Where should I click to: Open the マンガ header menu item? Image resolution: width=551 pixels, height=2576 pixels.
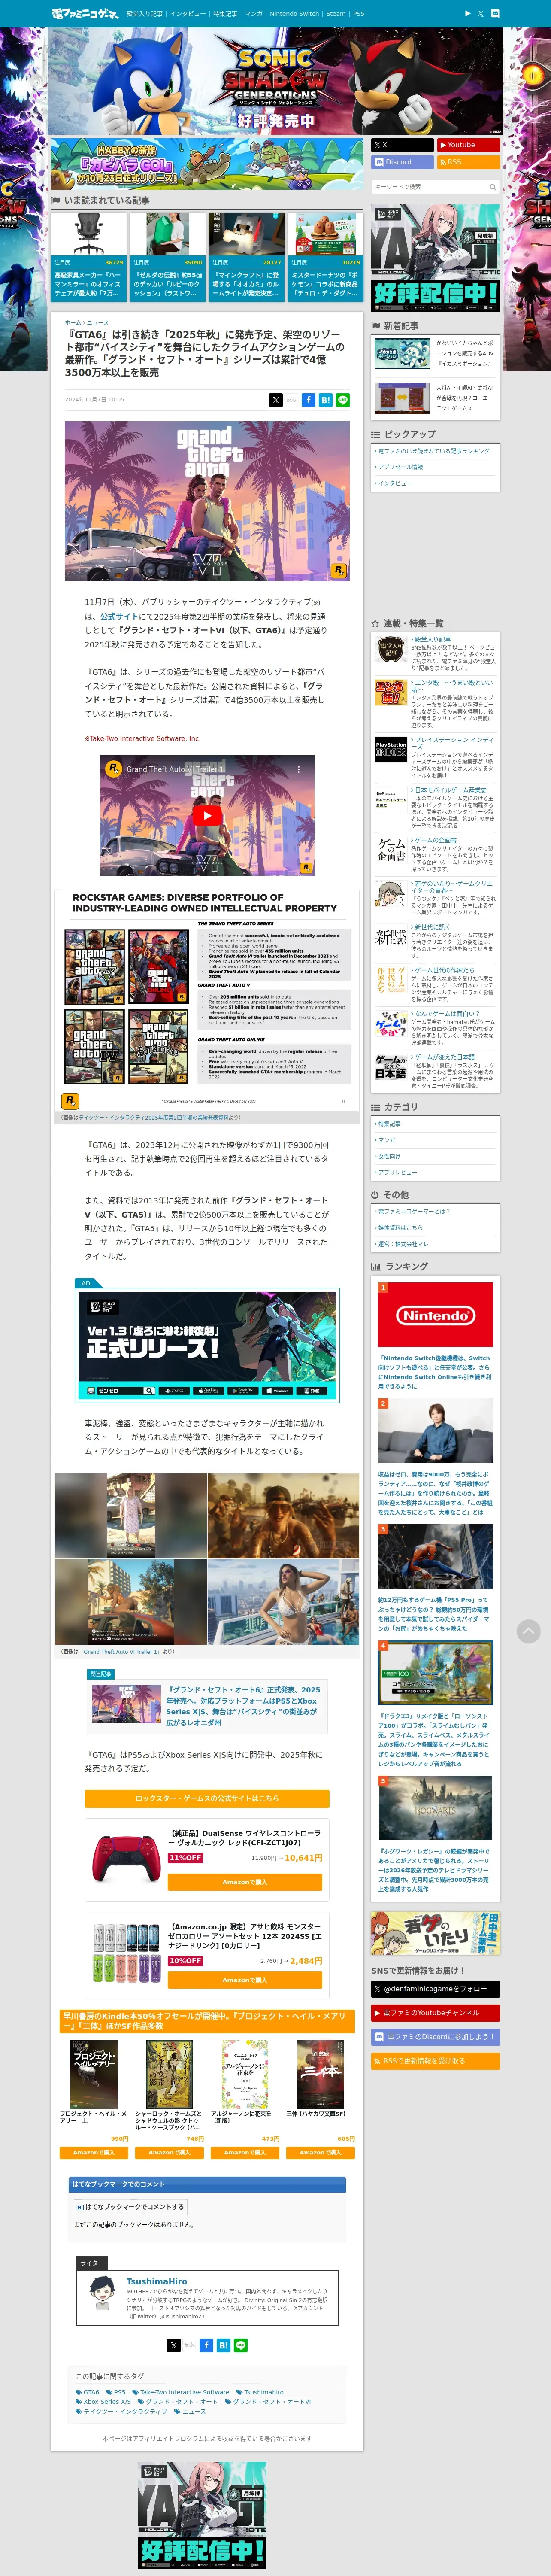(254, 14)
